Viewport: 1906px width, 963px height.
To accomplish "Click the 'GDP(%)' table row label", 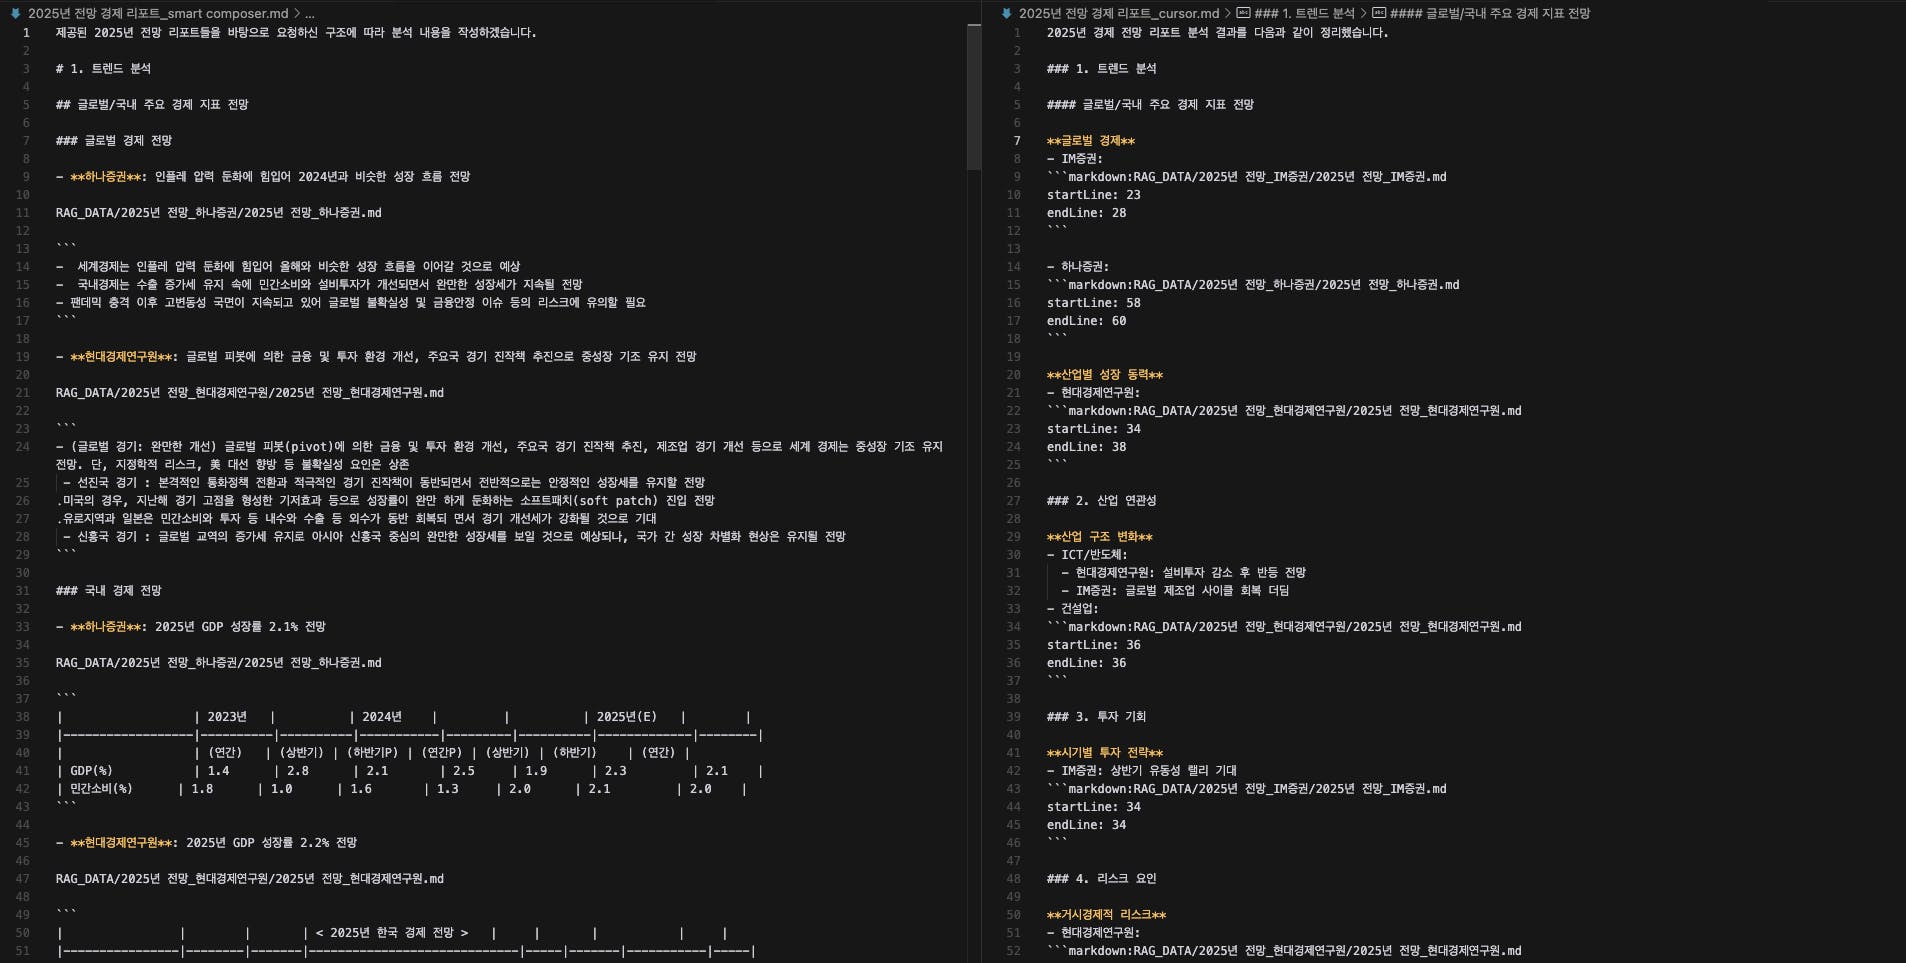I will (91, 771).
